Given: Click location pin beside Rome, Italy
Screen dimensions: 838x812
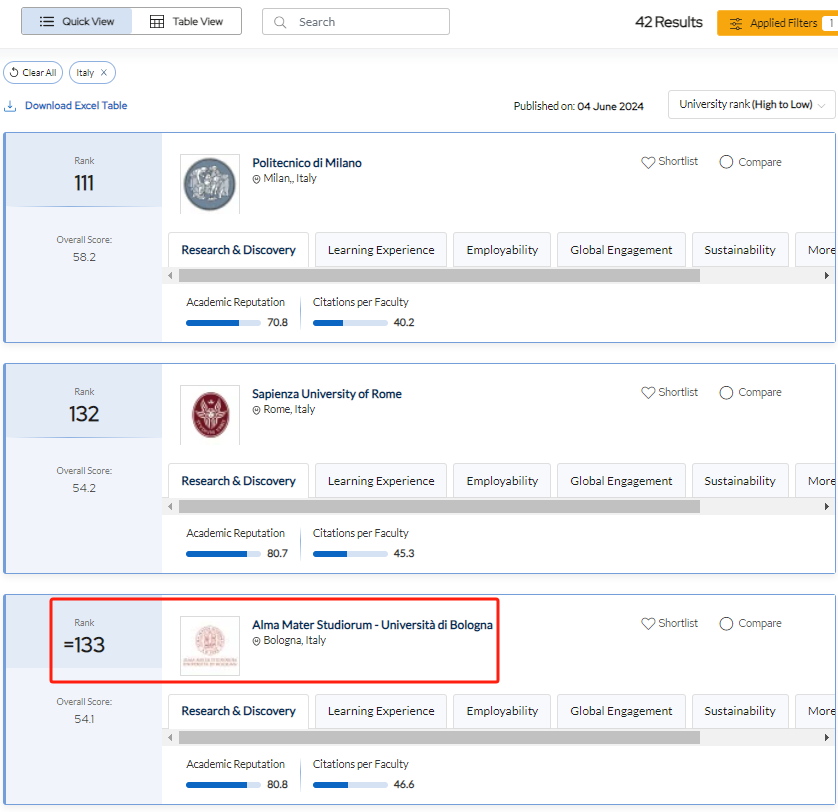Looking at the screenshot, I should point(257,410).
